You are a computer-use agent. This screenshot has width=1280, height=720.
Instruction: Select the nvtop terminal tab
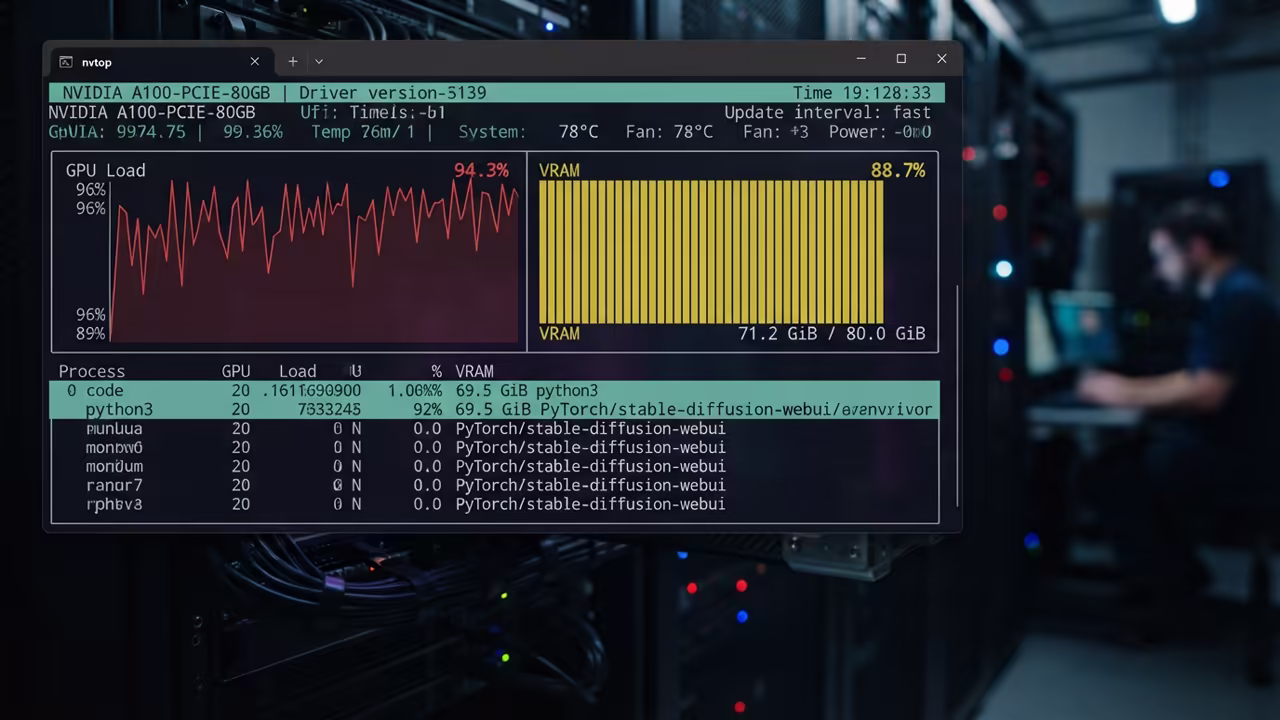tap(160, 61)
